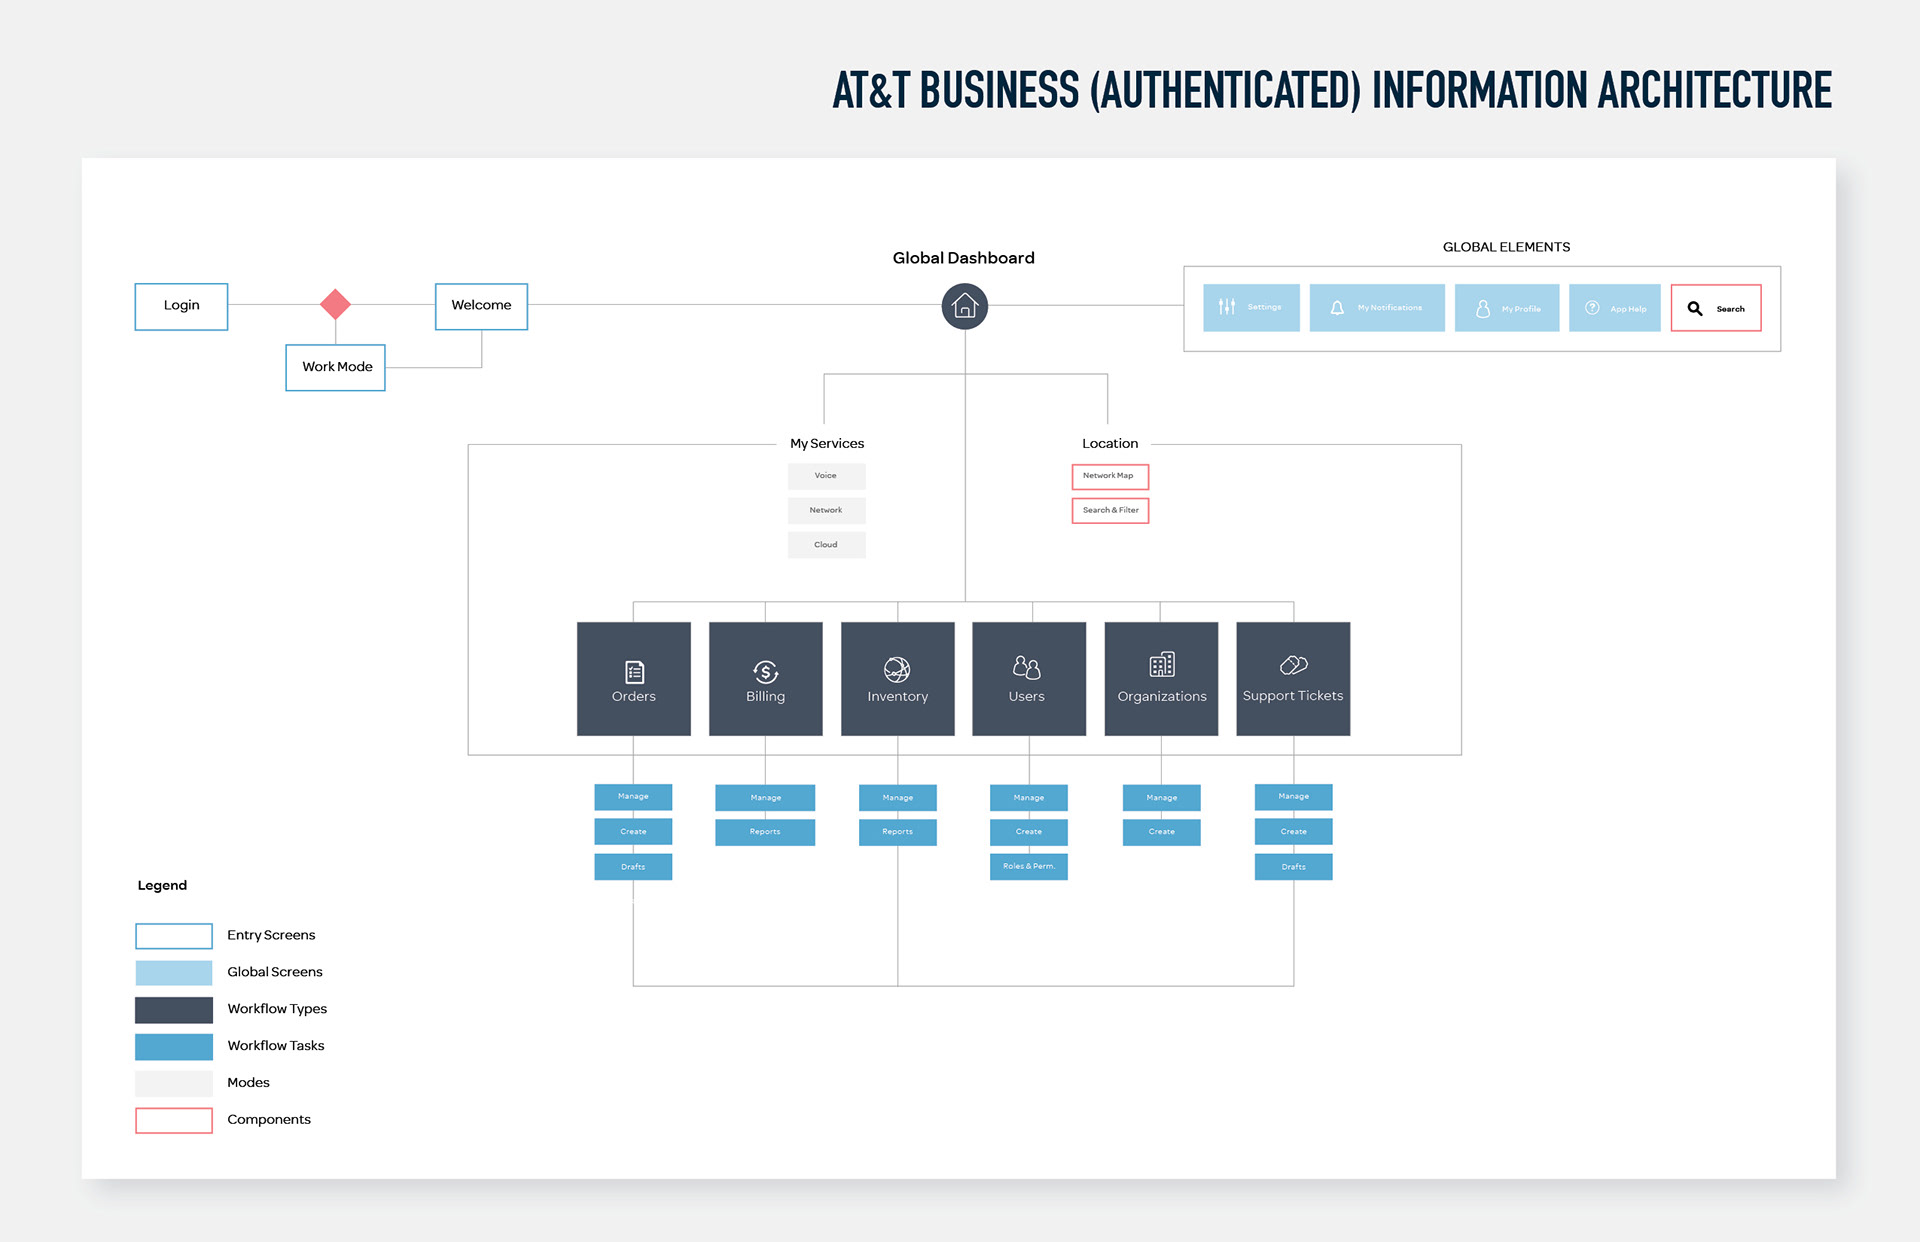This screenshot has width=1920, height=1242.
Task: Click the Create task under Support Tickets
Action: pyautogui.click(x=1294, y=832)
